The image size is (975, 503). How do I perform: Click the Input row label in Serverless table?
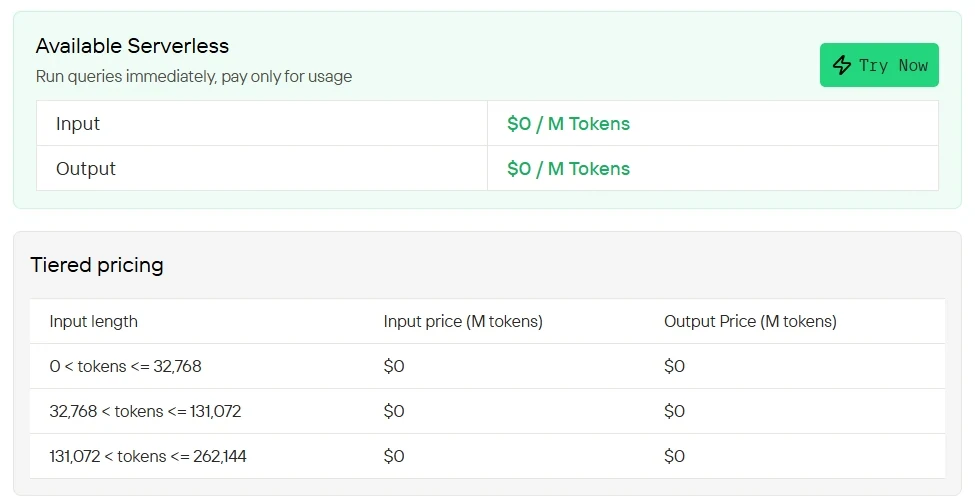pyautogui.click(x=78, y=124)
